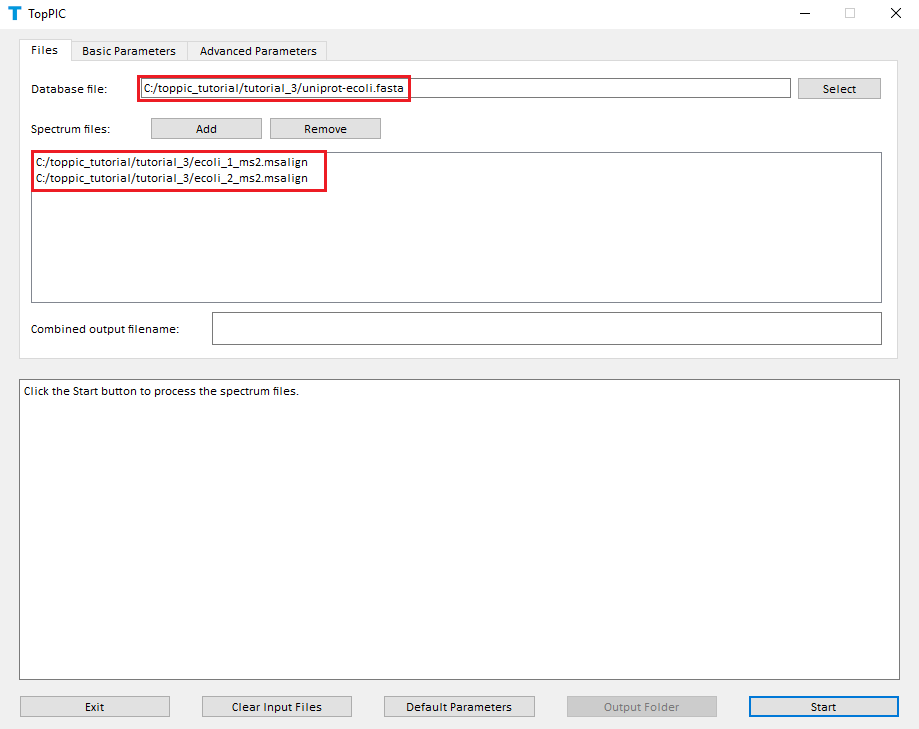919x729 pixels.
Task: Start processing the spectrum files
Action: (823, 707)
